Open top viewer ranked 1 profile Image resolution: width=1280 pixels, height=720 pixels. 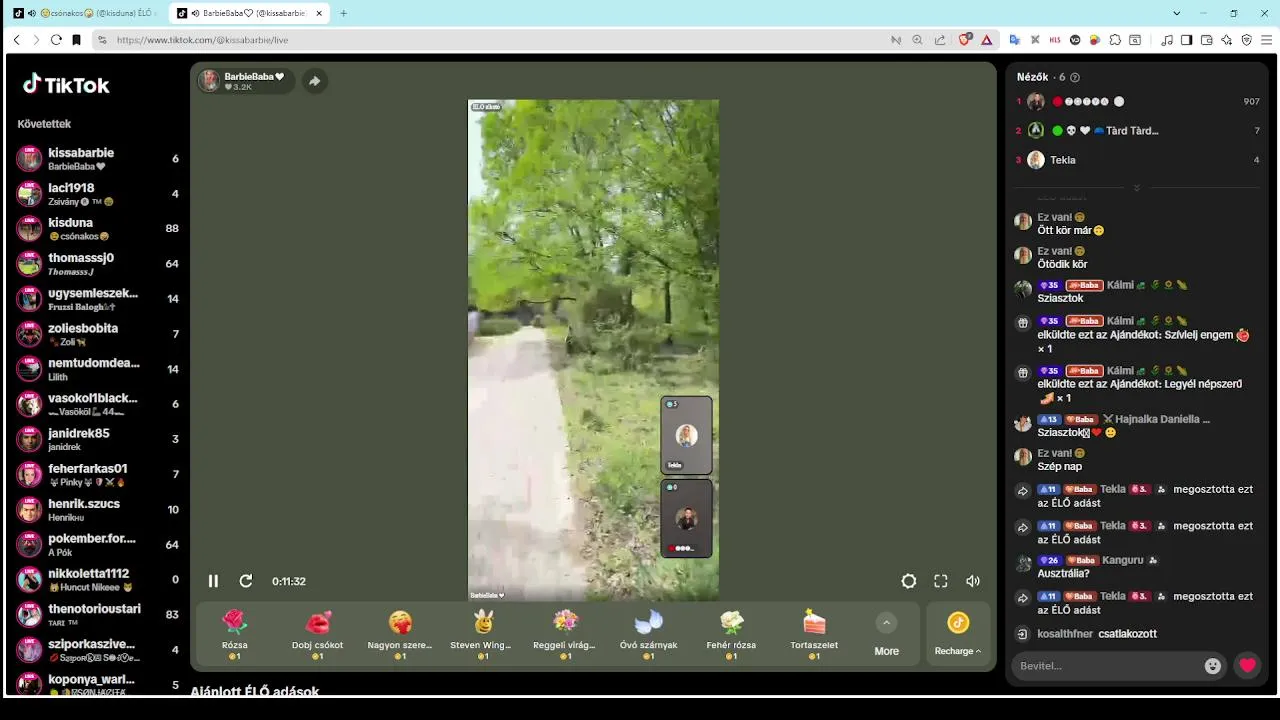click(1137, 102)
